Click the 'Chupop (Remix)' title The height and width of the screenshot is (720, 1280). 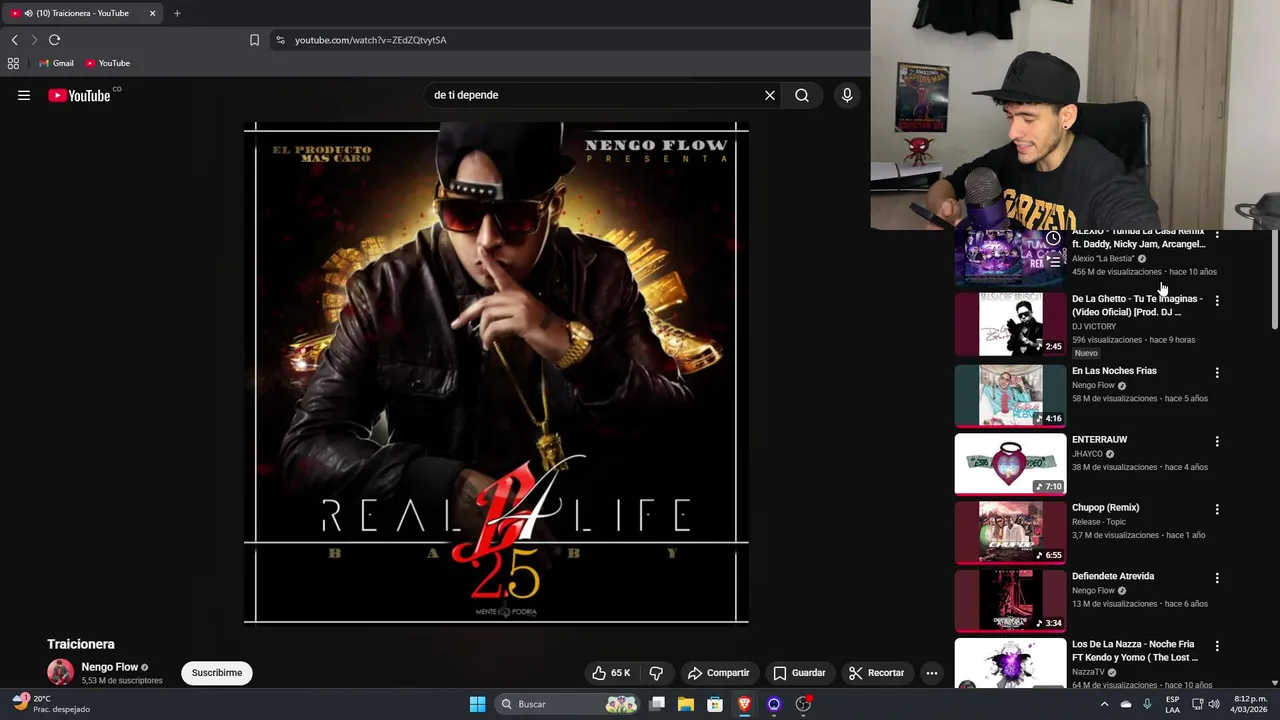pyautogui.click(x=1105, y=508)
